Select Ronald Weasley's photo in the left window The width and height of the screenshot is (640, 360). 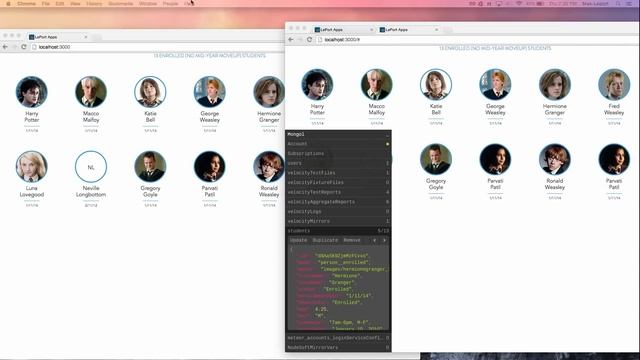[x=269, y=167]
